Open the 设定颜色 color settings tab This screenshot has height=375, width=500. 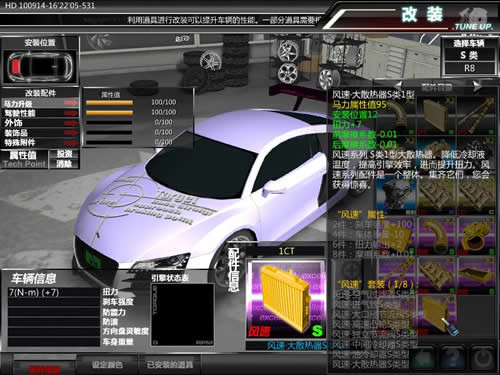107,364
